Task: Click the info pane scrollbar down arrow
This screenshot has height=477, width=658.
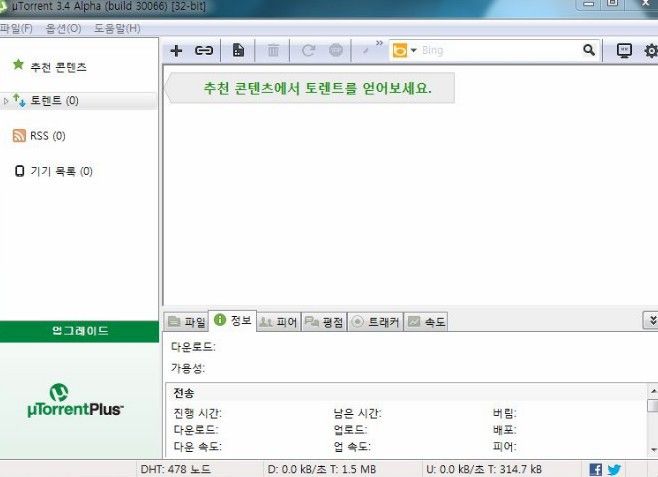Action: (653, 450)
